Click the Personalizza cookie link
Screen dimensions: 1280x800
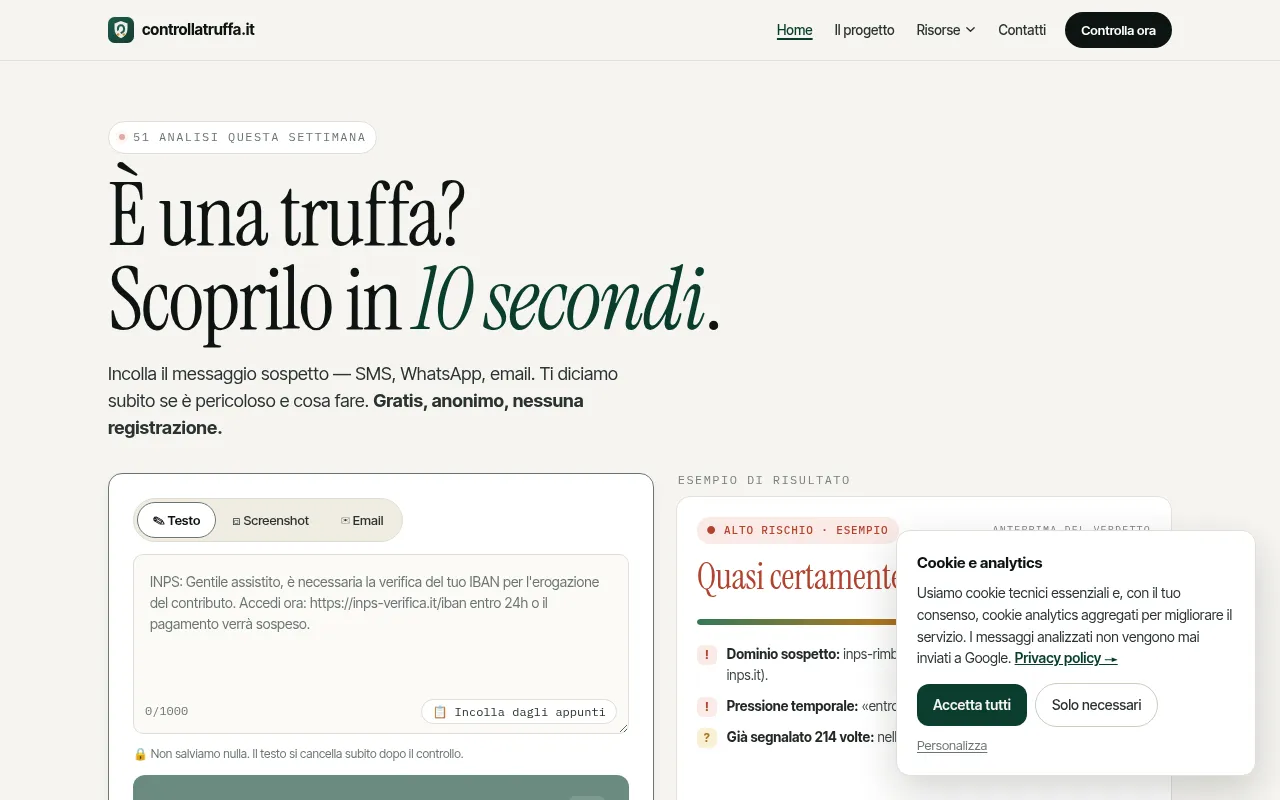tap(952, 746)
